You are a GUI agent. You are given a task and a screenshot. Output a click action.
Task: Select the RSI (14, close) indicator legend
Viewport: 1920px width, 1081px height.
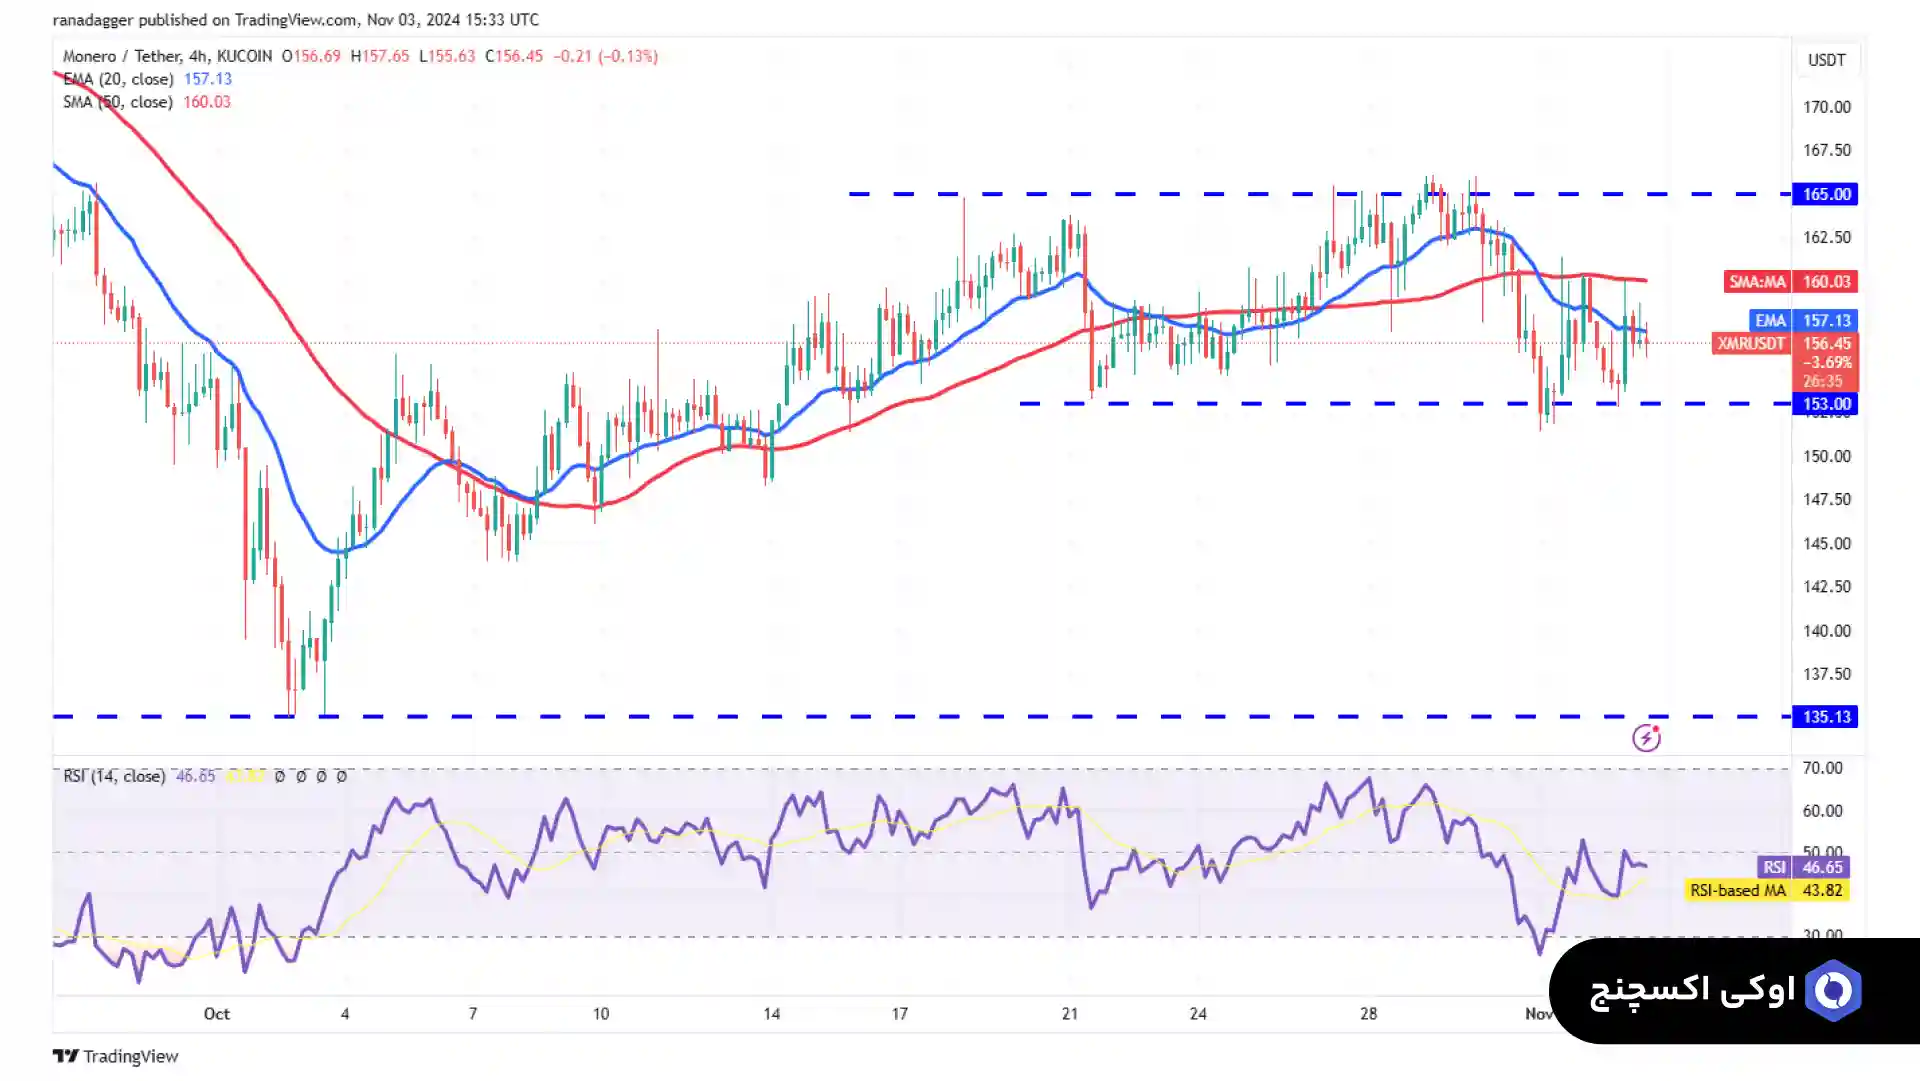coord(114,776)
